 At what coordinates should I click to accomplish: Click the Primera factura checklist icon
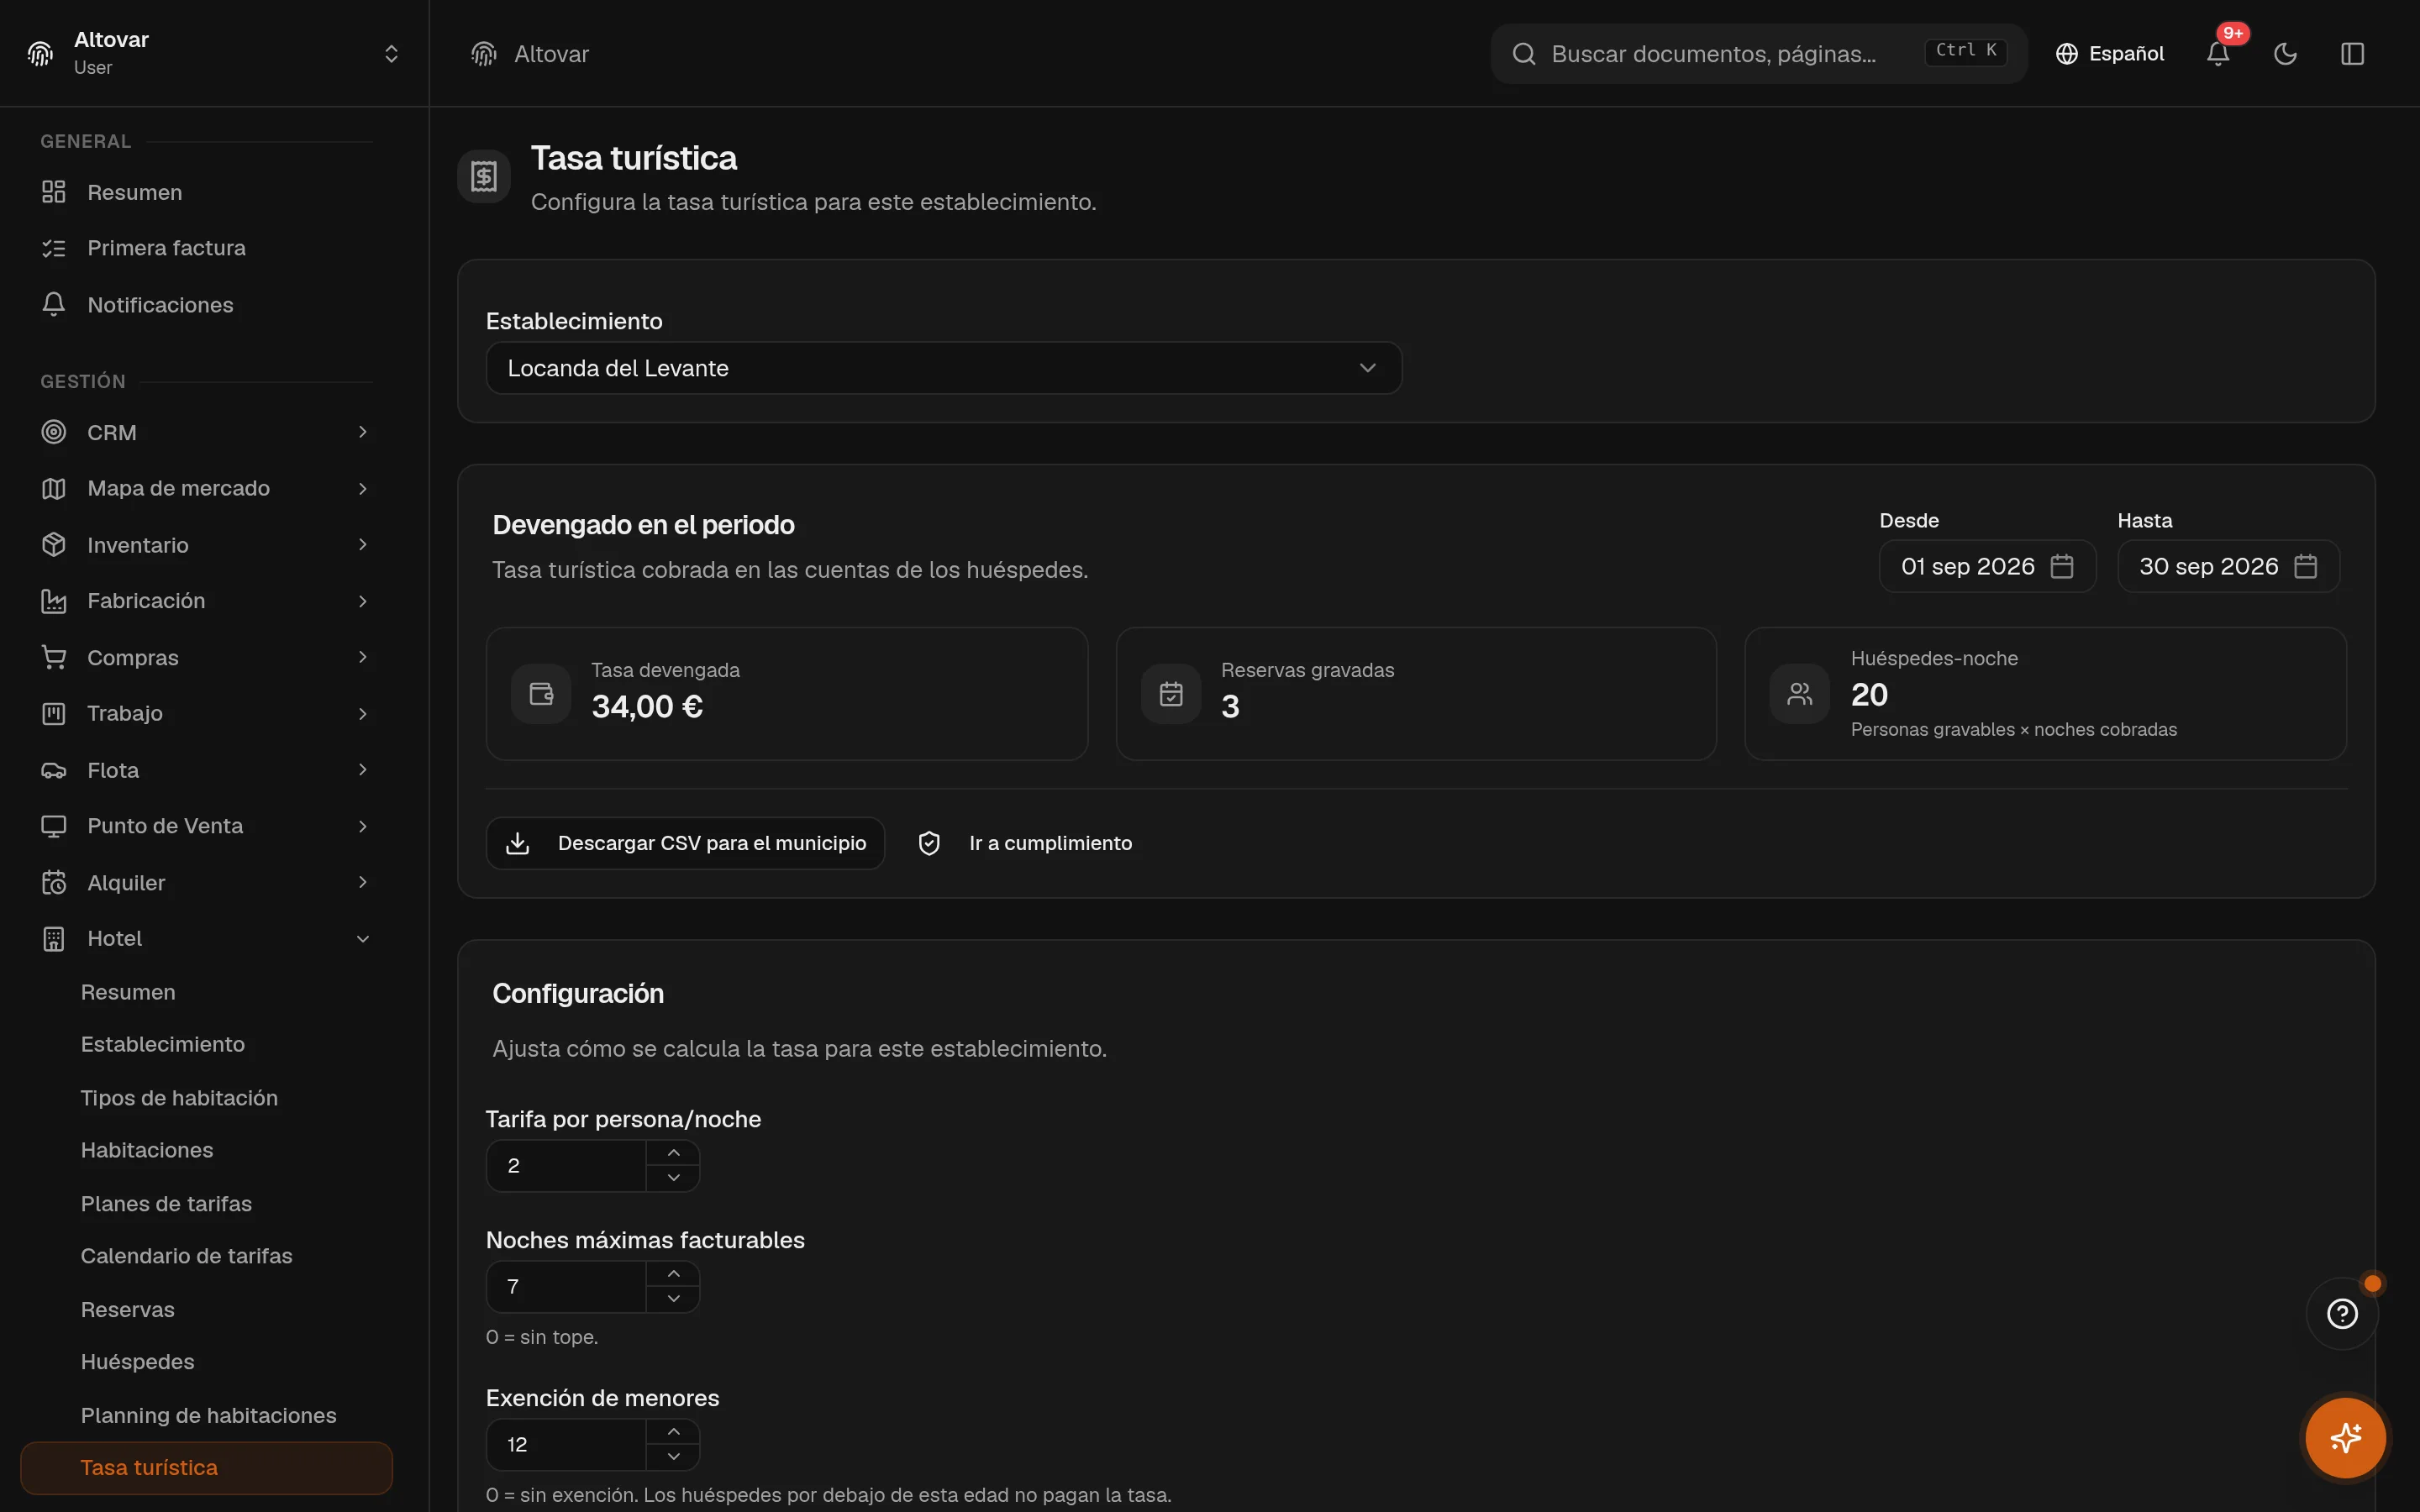(54, 248)
